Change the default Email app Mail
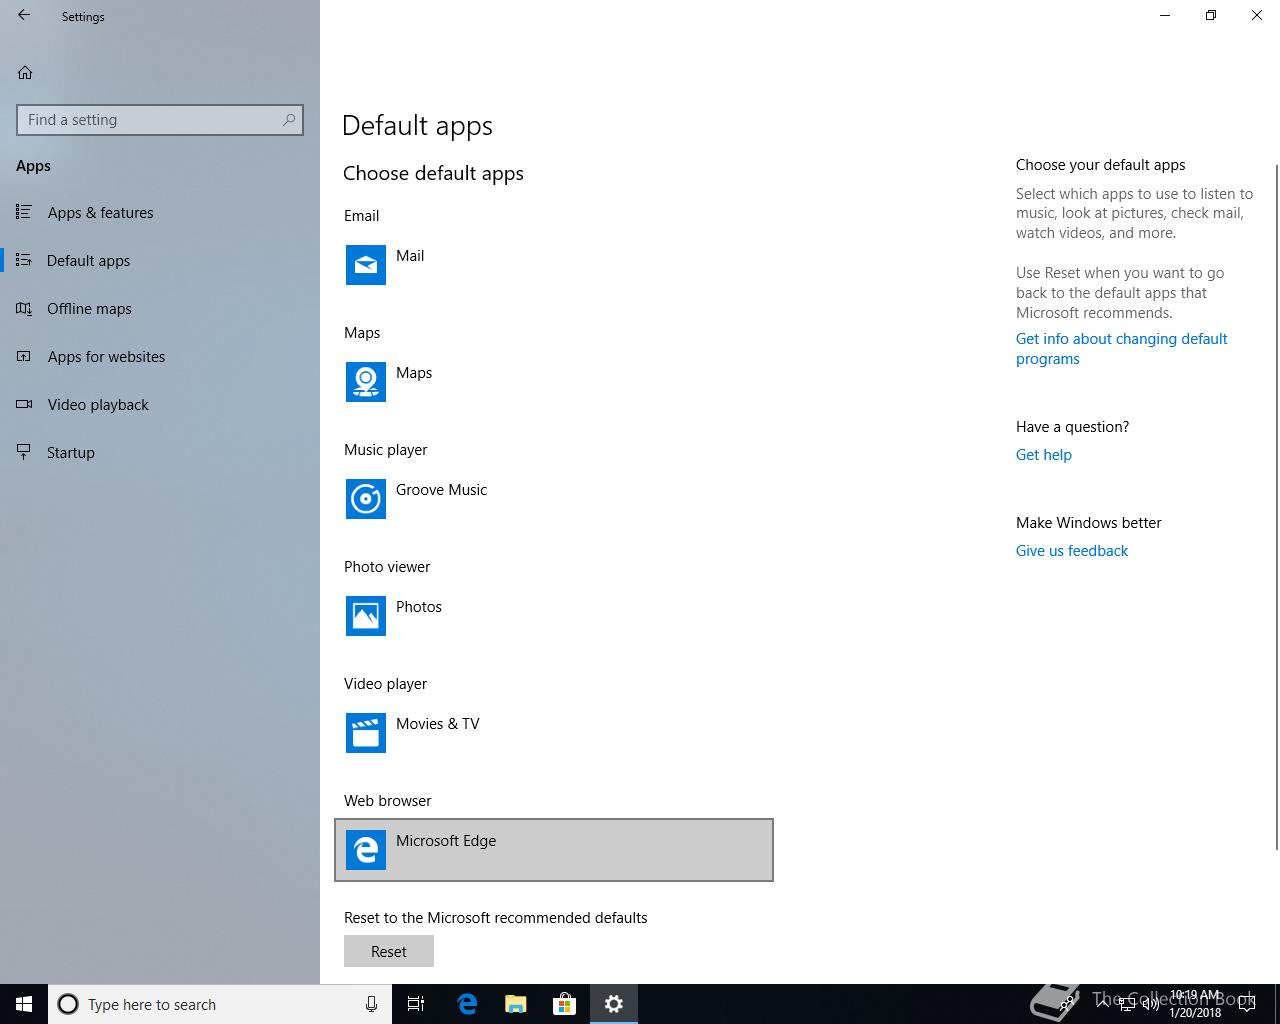Image resolution: width=1280 pixels, height=1024 pixels. pos(554,265)
